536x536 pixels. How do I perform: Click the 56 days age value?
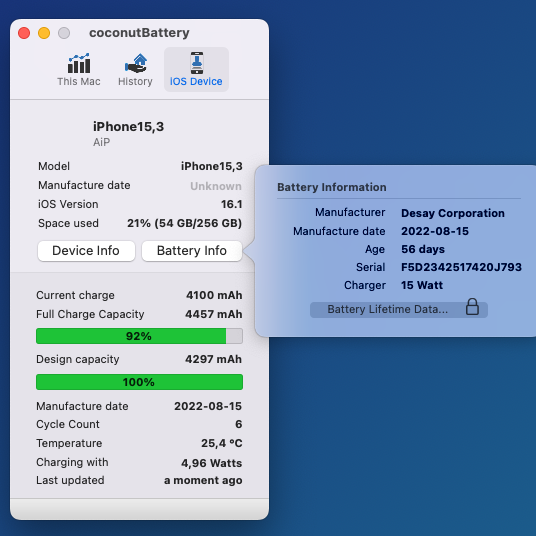tap(423, 249)
